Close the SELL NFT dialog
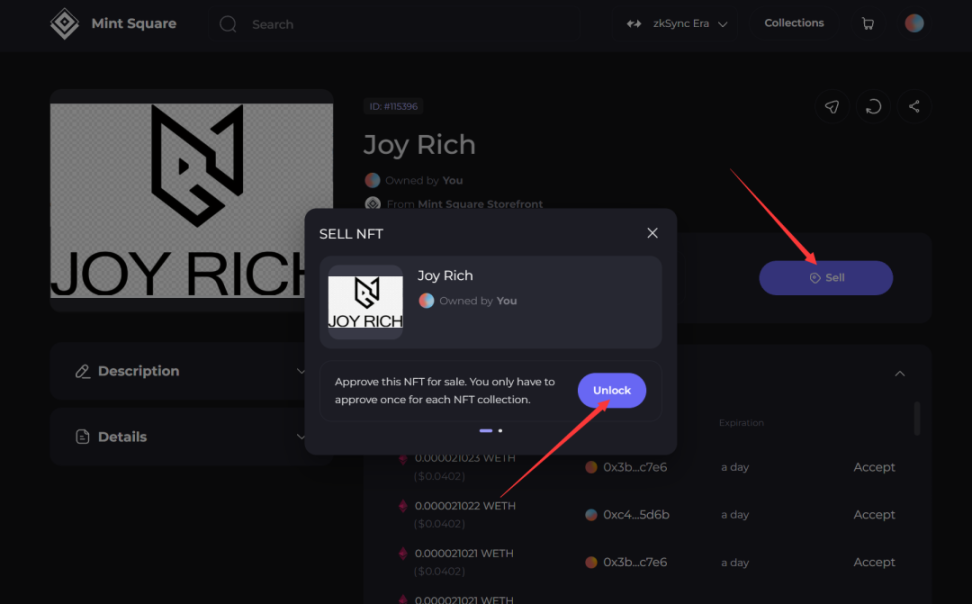The width and height of the screenshot is (972, 604). tap(652, 233)
